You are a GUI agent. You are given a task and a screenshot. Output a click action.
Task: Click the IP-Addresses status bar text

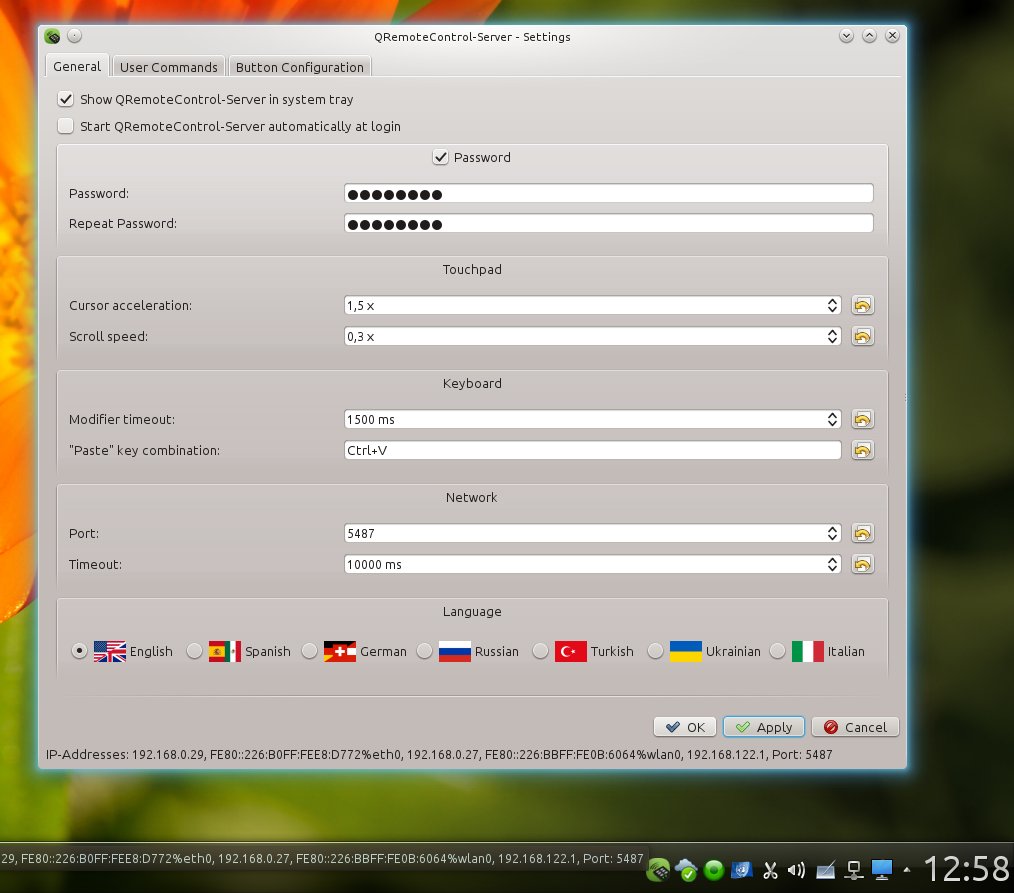pos(439,755)
